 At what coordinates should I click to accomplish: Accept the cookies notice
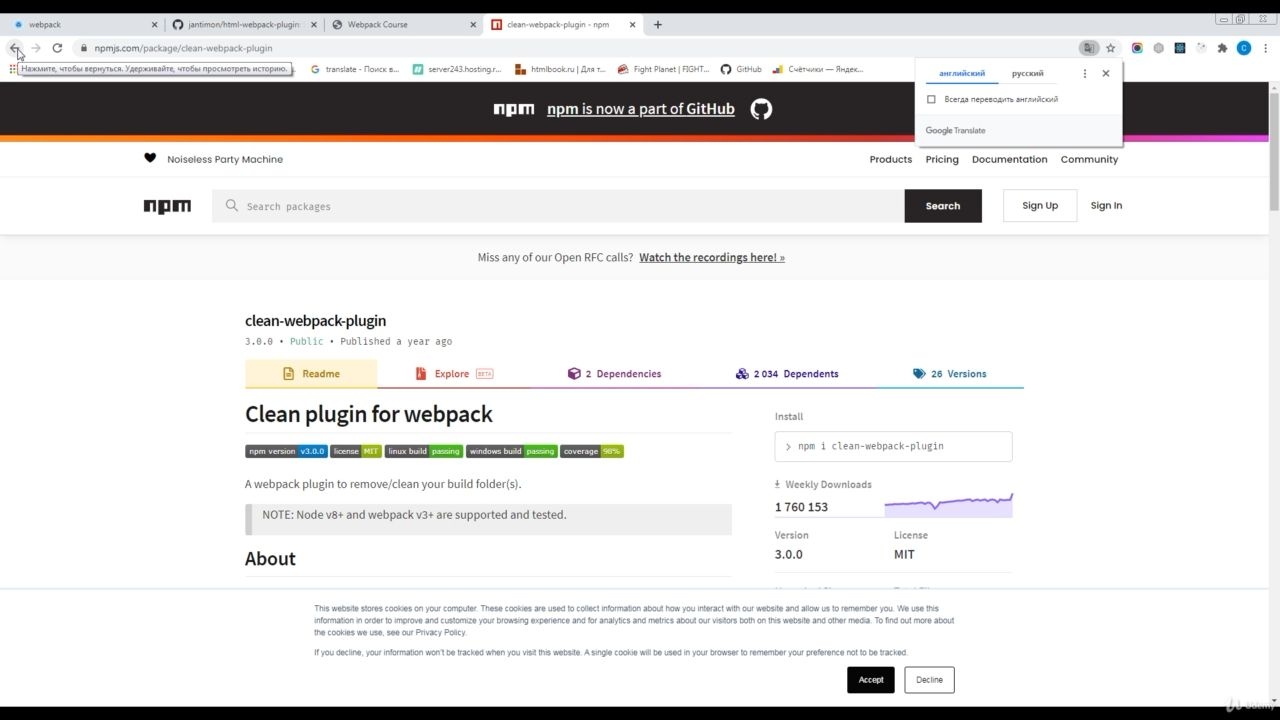[x=871, y=680]
